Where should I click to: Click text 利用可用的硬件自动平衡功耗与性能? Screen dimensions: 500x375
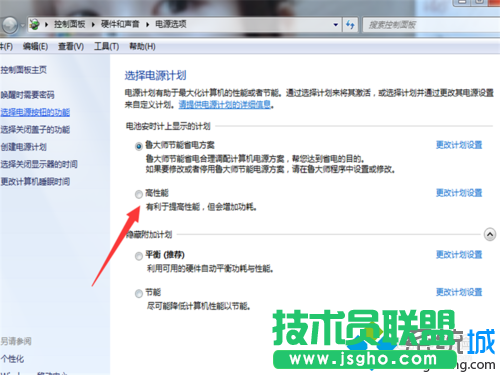(x=210, y=268)
